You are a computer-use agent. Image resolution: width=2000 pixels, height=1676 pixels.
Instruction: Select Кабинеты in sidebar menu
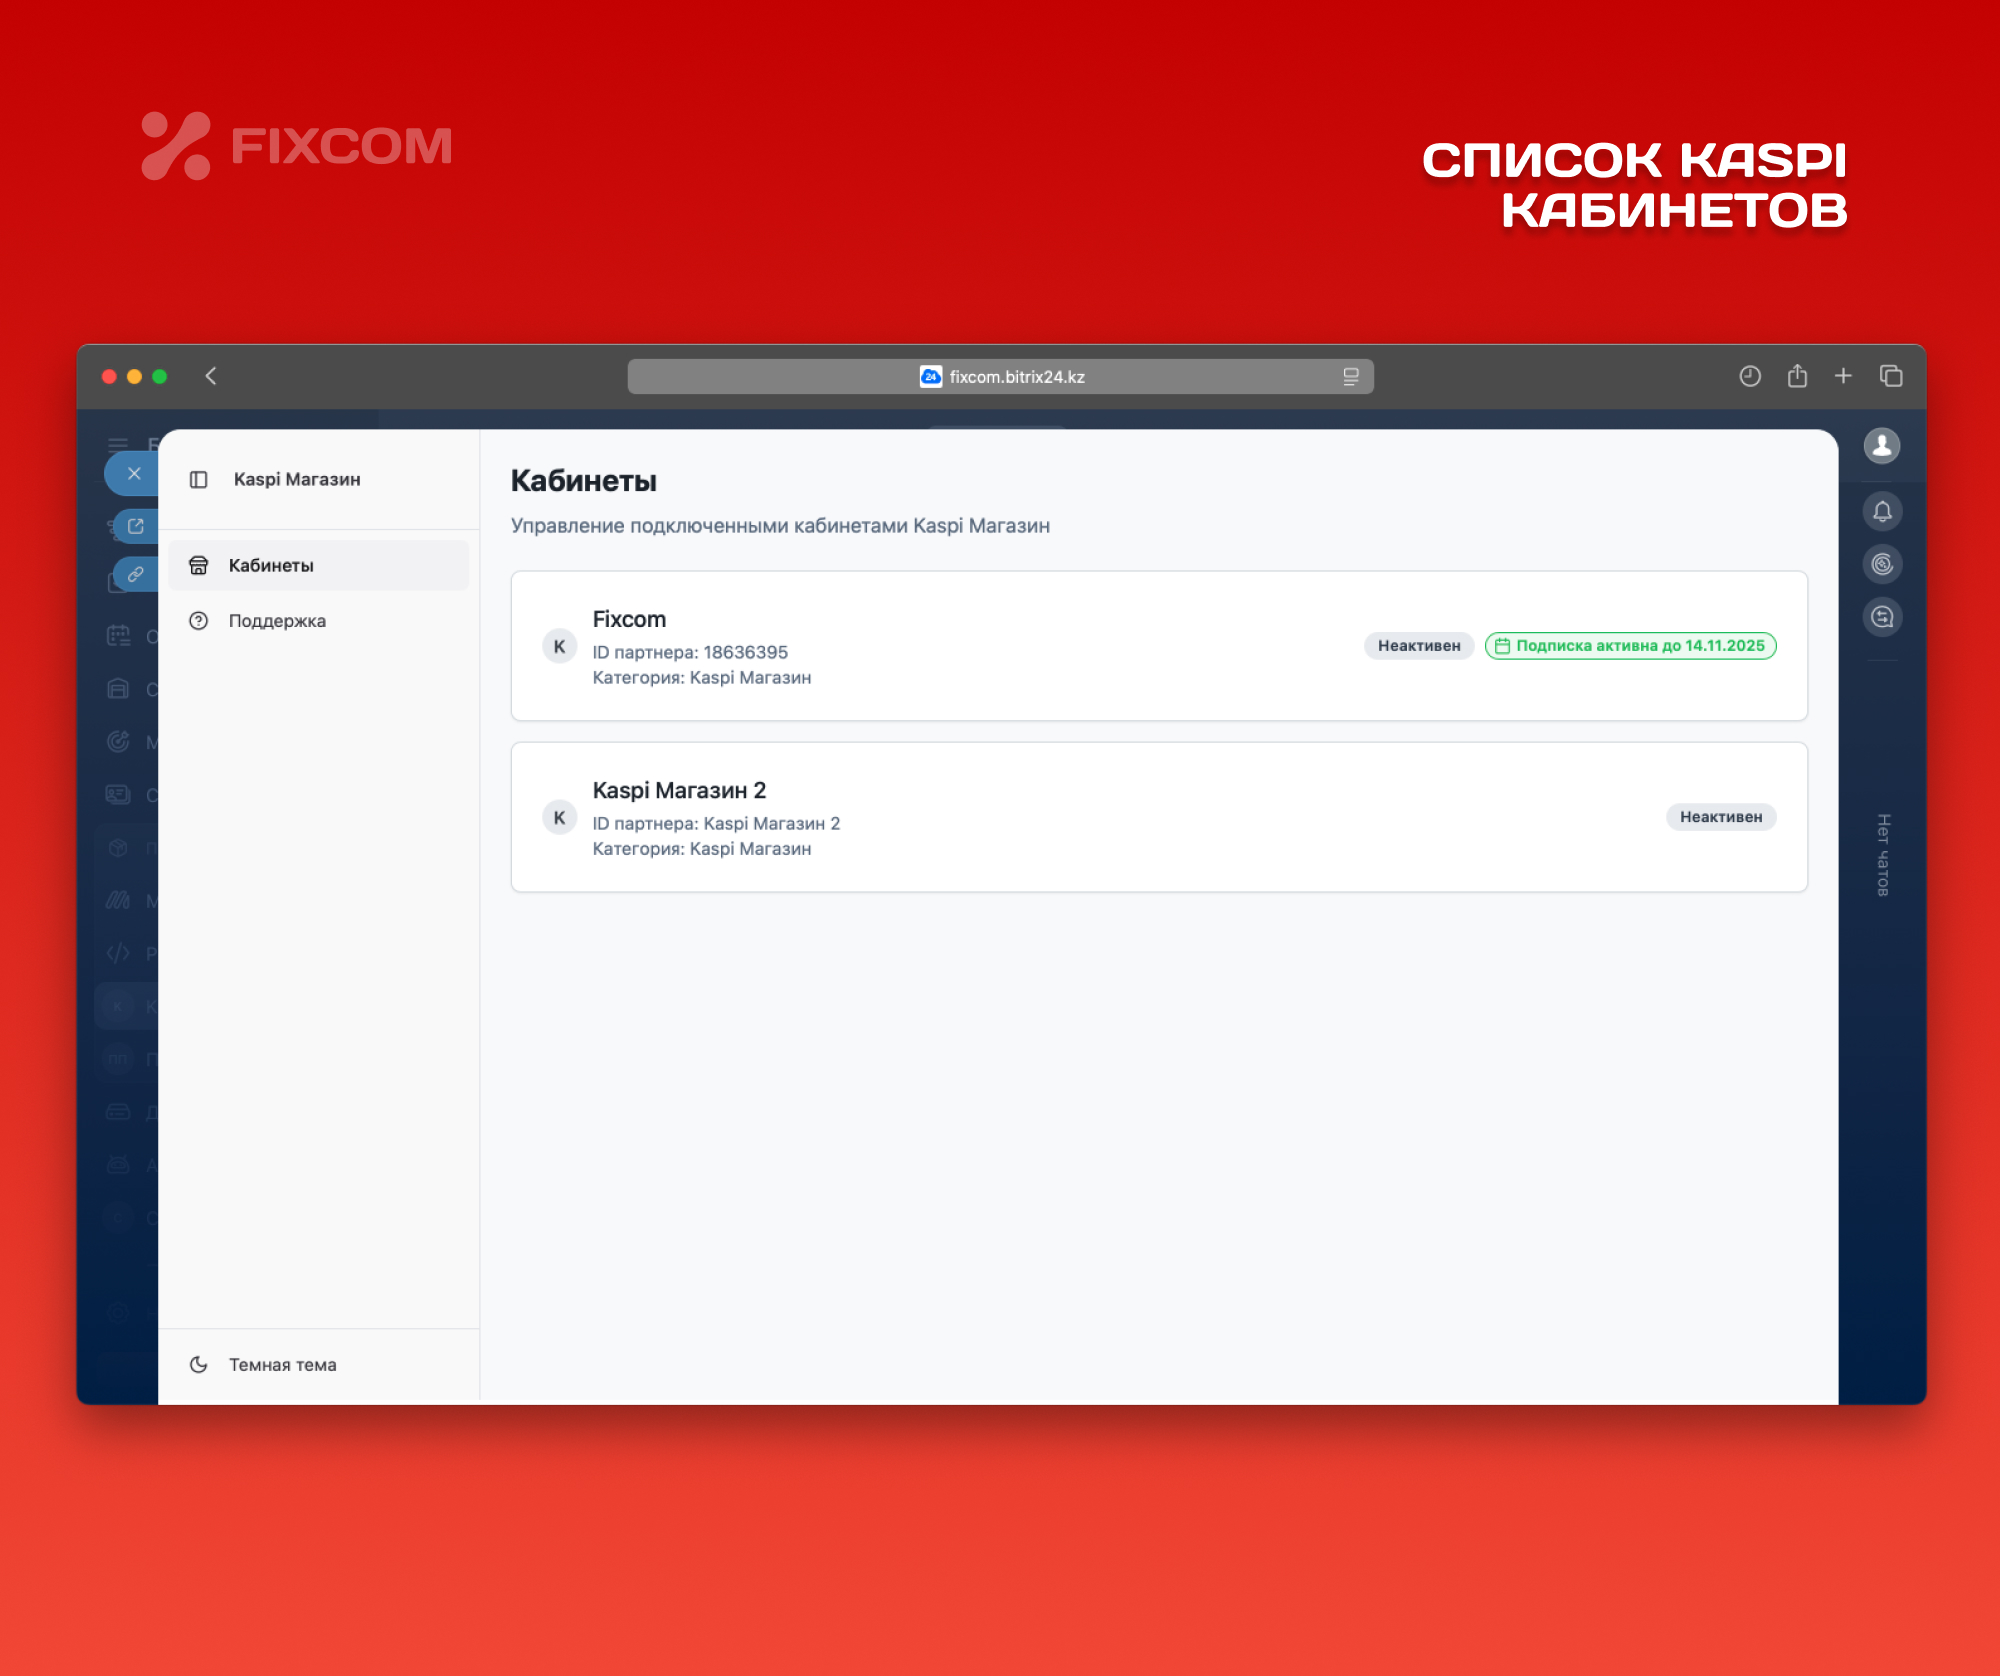pos(270,566)
